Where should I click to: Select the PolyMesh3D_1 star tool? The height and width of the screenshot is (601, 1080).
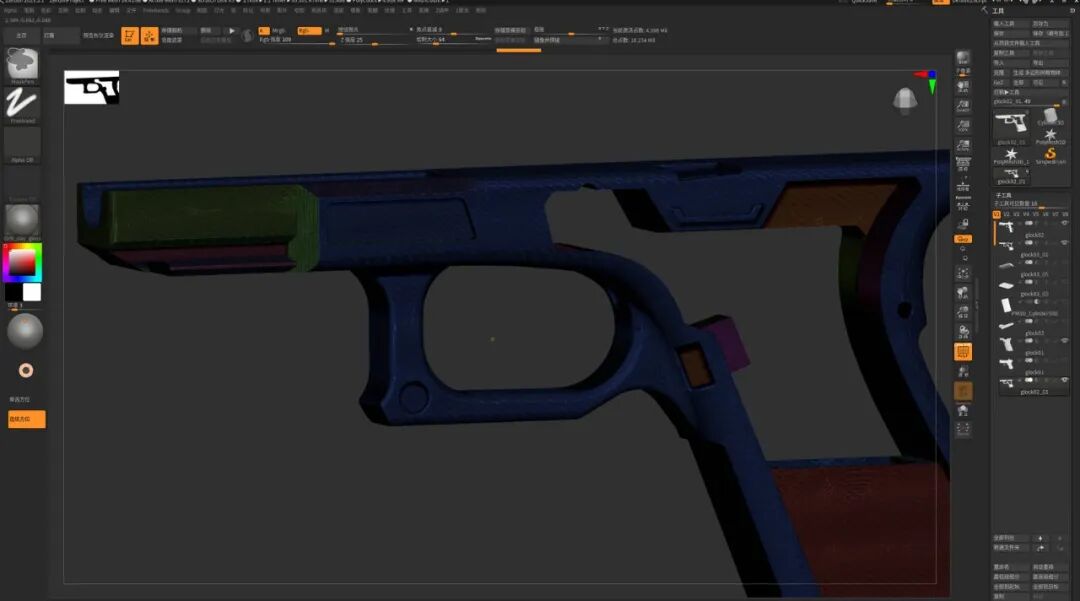[x=1011, y=155]
